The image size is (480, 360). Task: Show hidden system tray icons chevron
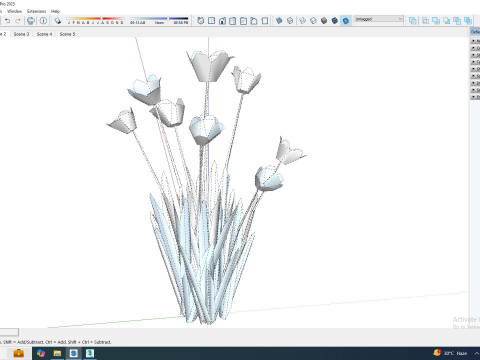(477, 353)
